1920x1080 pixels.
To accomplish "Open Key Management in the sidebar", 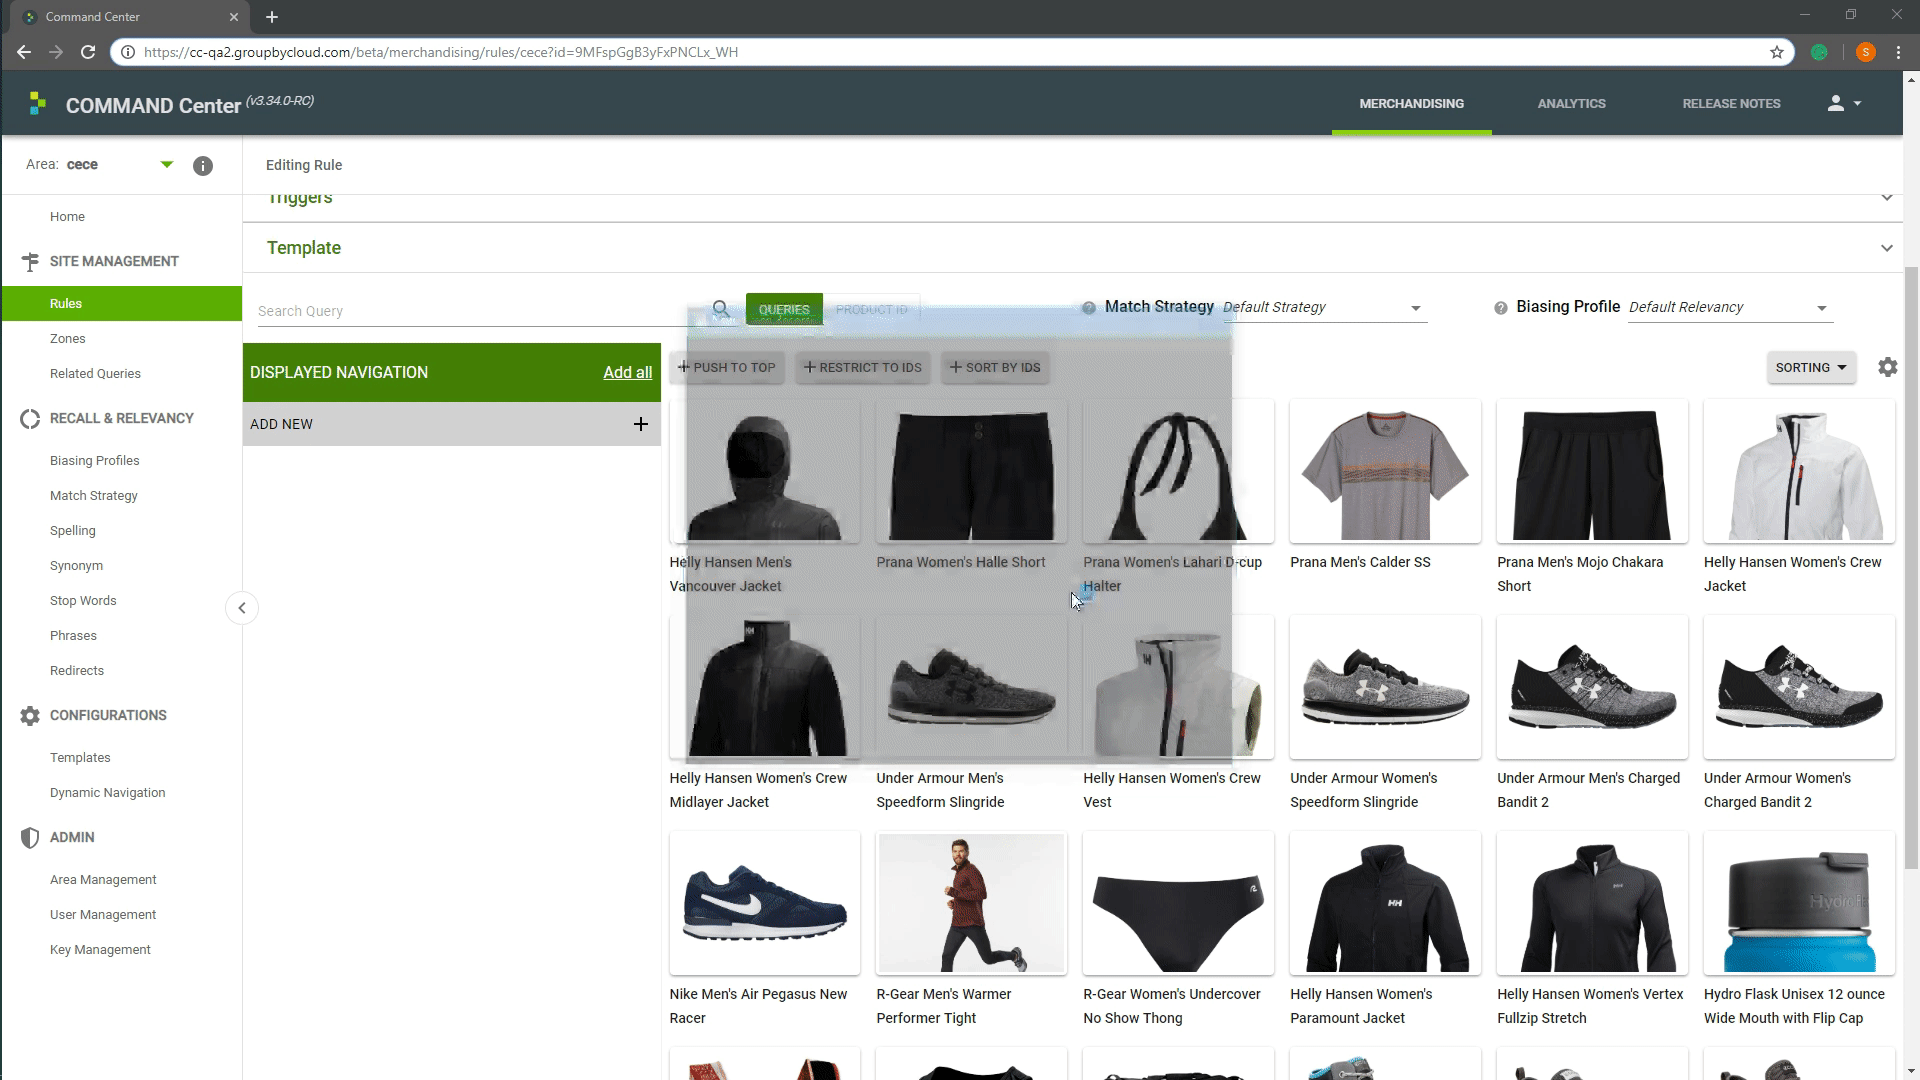I will 100,950.
